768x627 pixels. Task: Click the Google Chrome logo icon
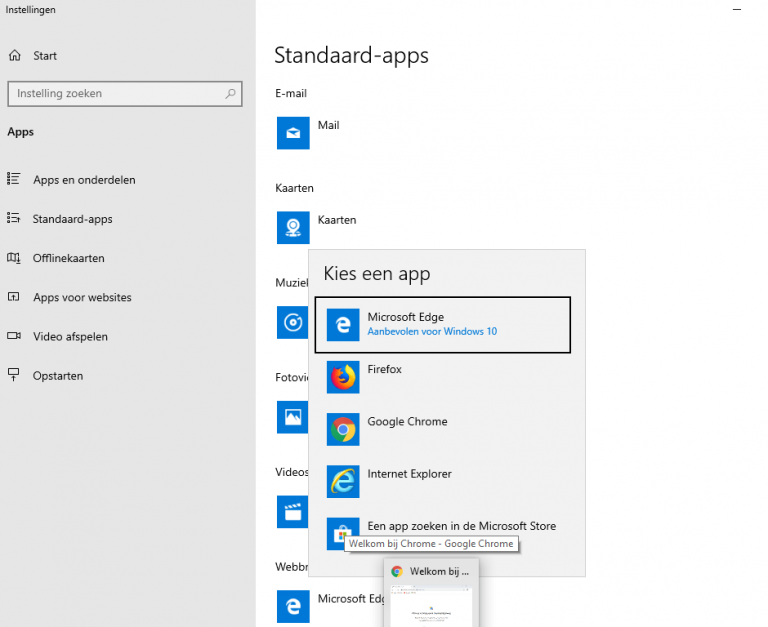pyautogui.click(x=343, y=430)
